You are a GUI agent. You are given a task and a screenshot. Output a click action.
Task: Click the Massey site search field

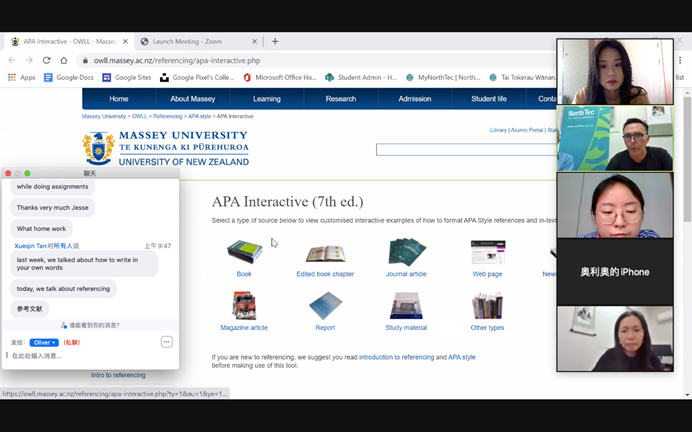(466, 150)
